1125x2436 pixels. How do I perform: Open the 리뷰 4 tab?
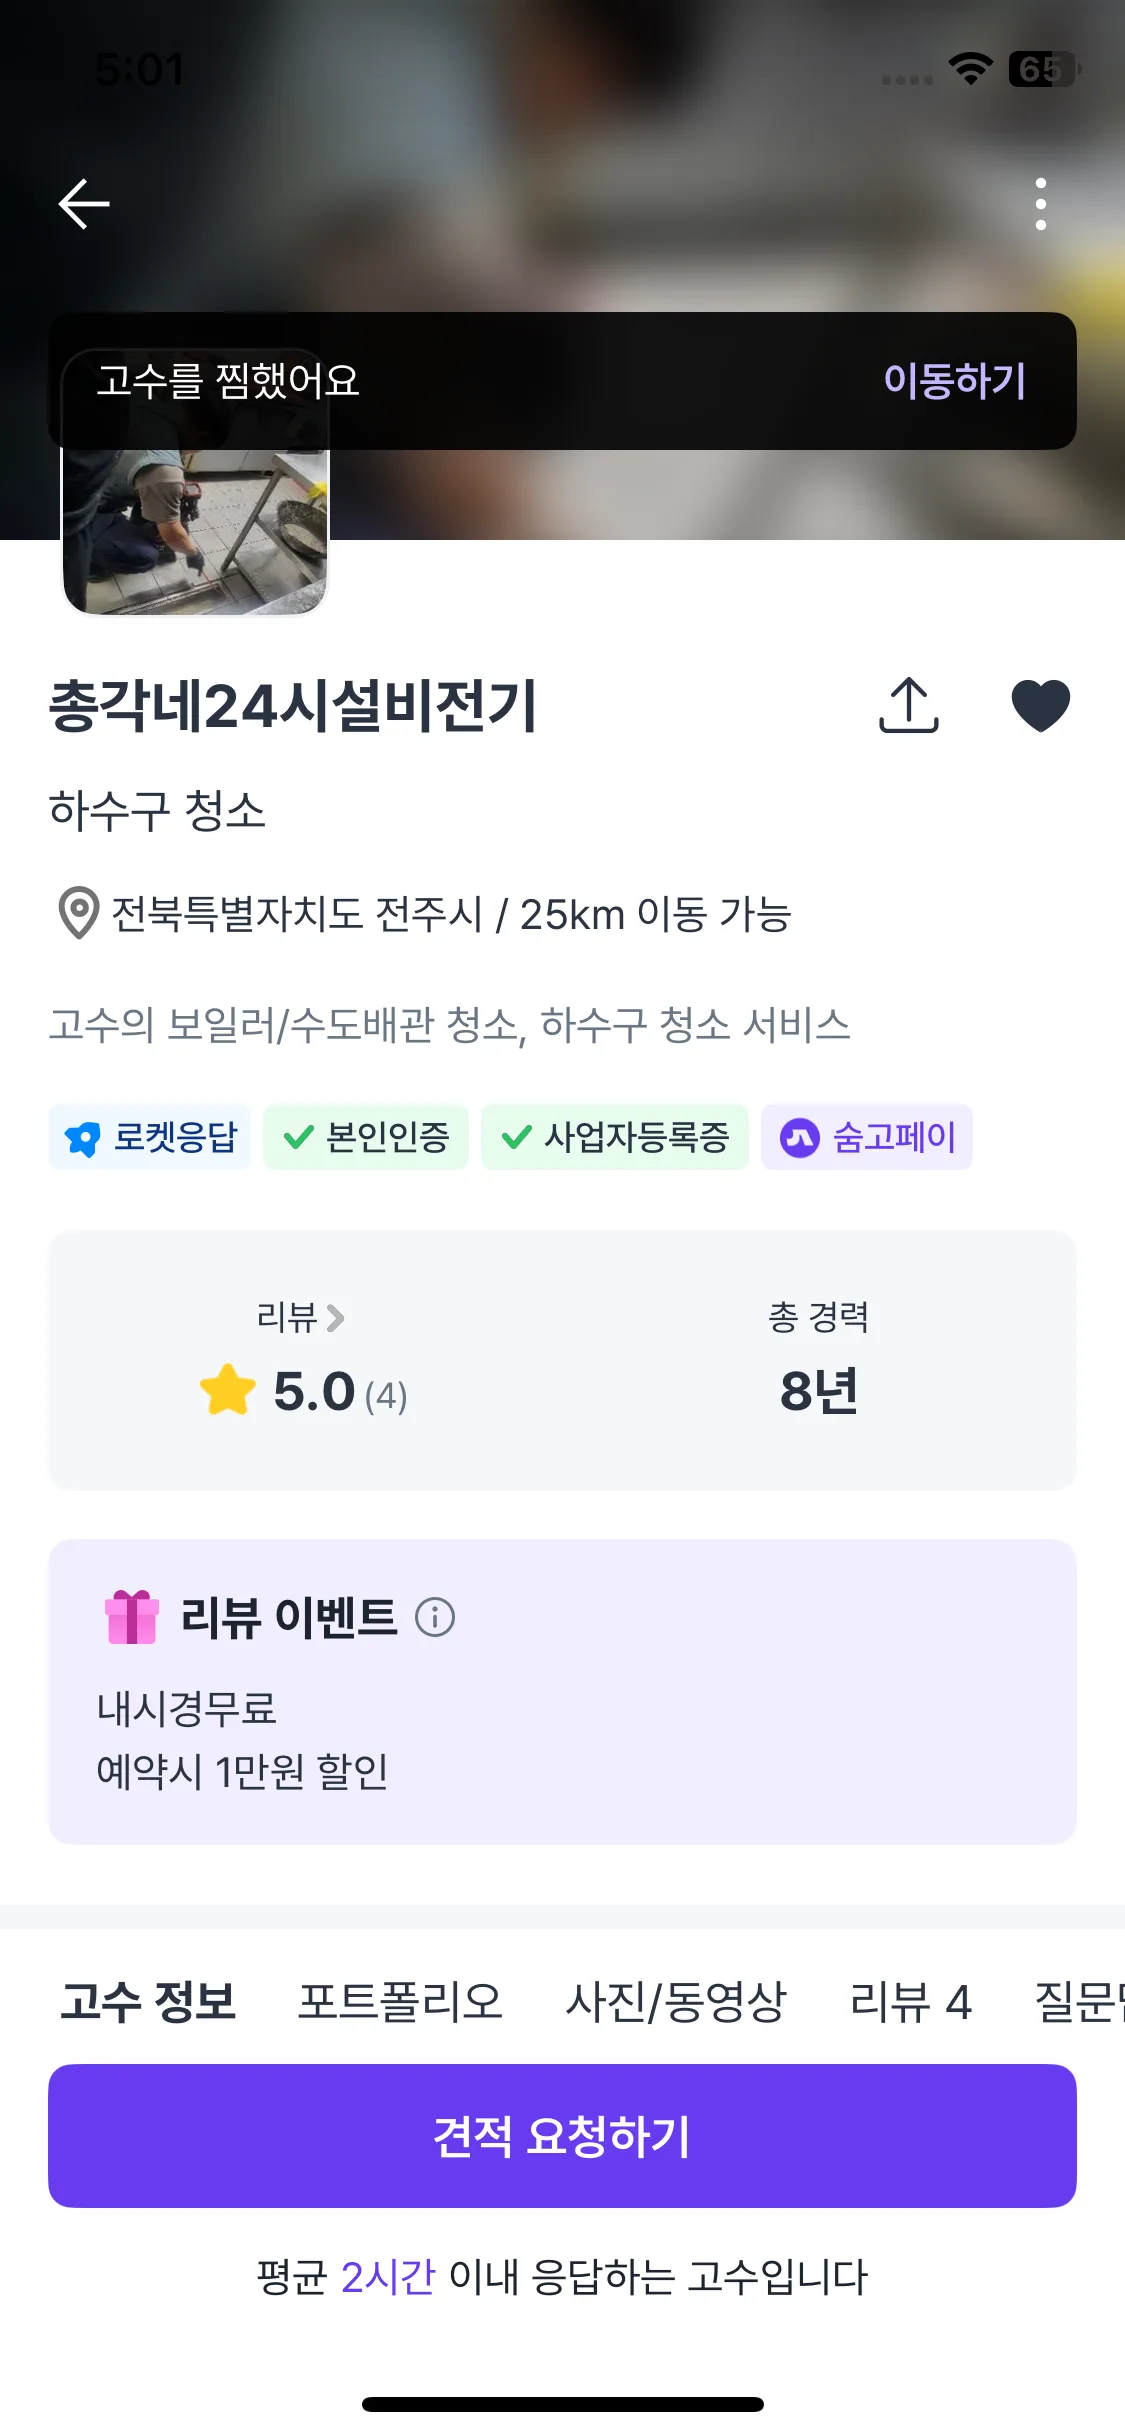(910, 2002)
